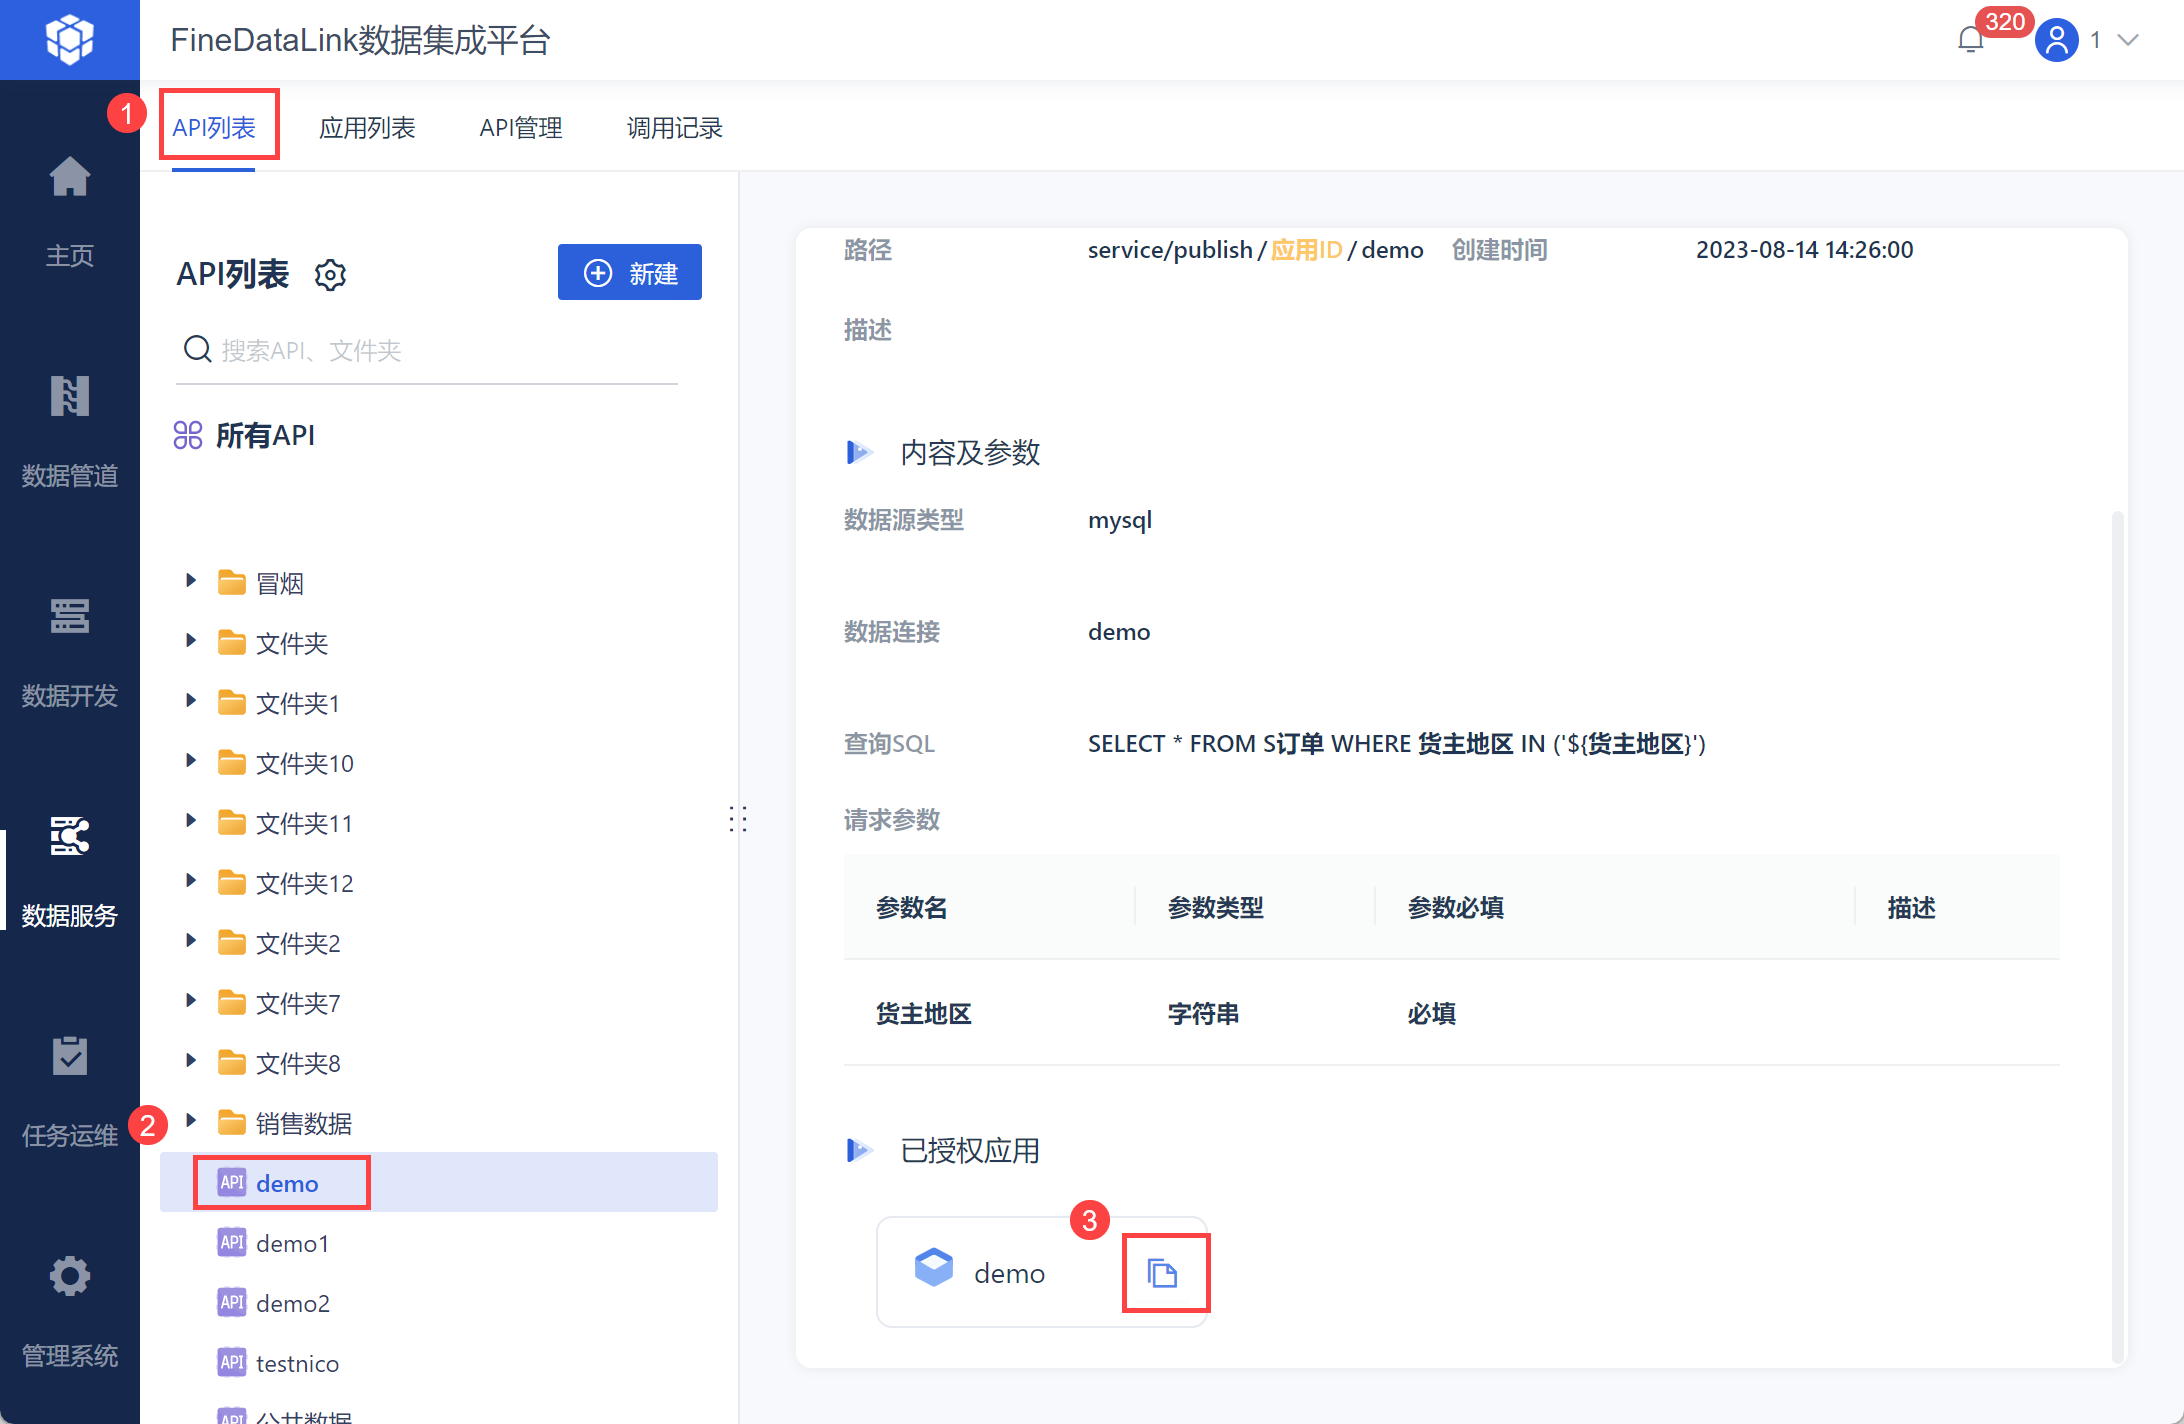Viewport: 2184px width, 1424px height.
Task: Open the user account dropdown chevron
Action: click(2128, 40)
